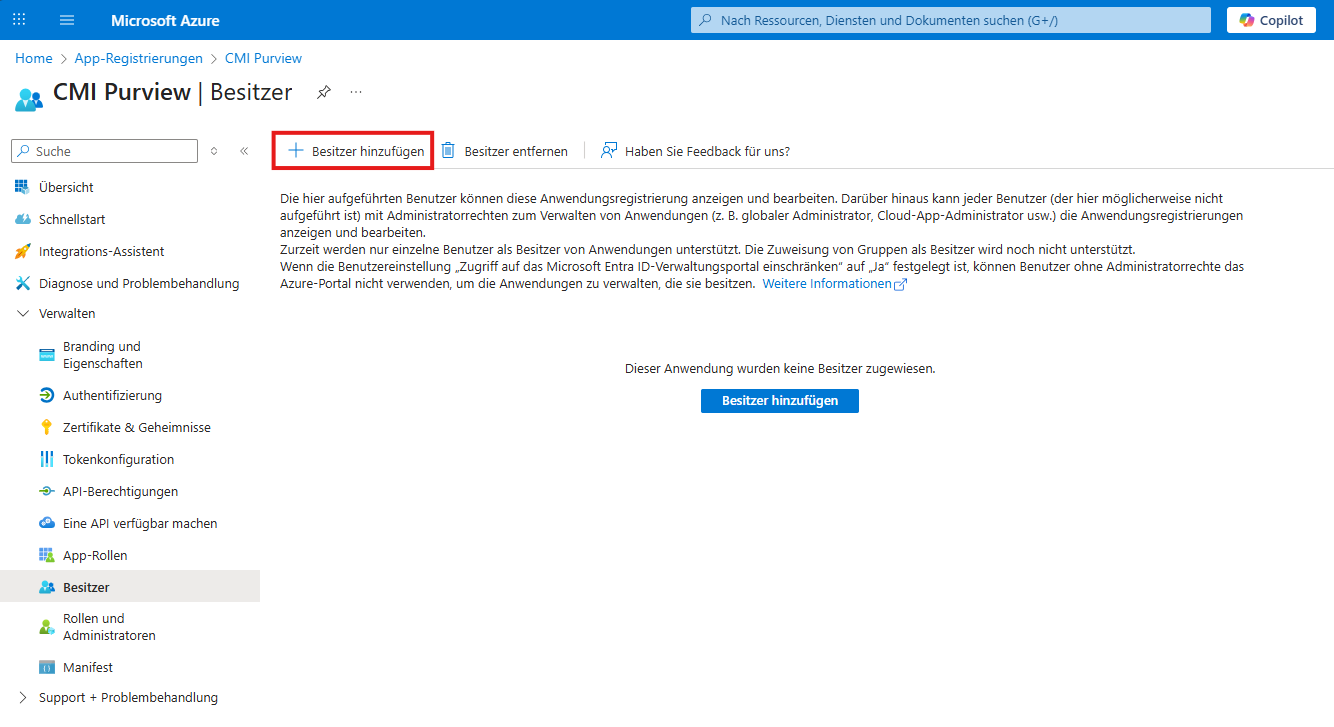Screen dimensions: 1334x727
Task: Open the Weitere Informationen link
Action: 826,284
